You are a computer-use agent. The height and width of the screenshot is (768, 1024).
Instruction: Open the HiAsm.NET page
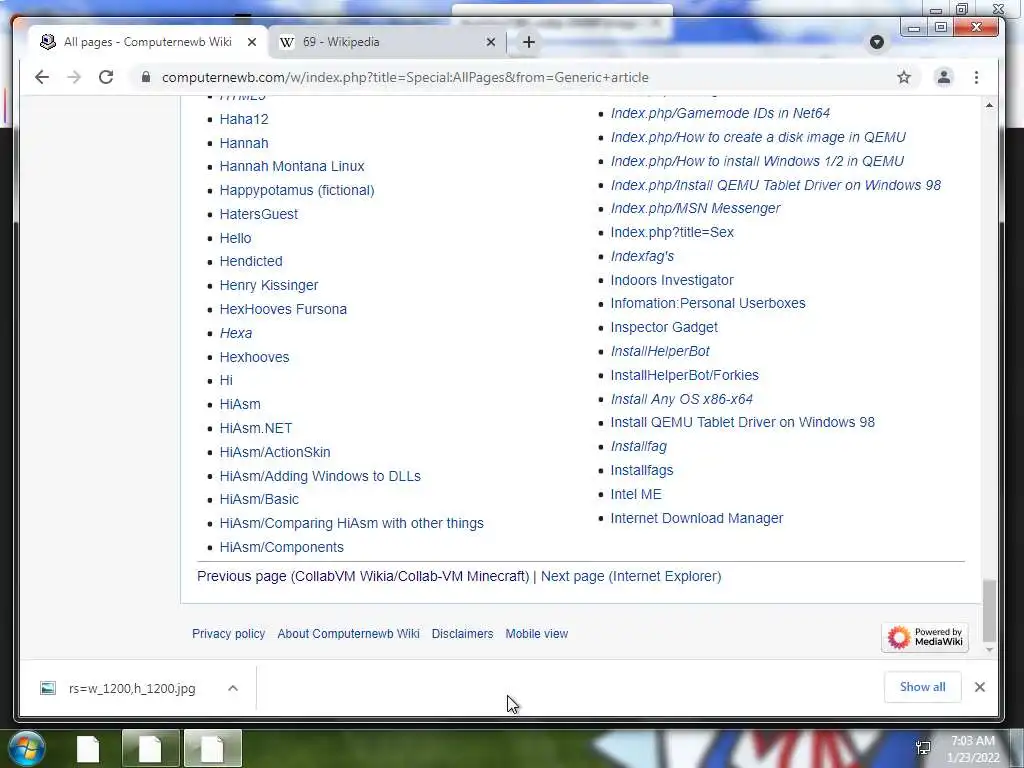coord(256,428)
